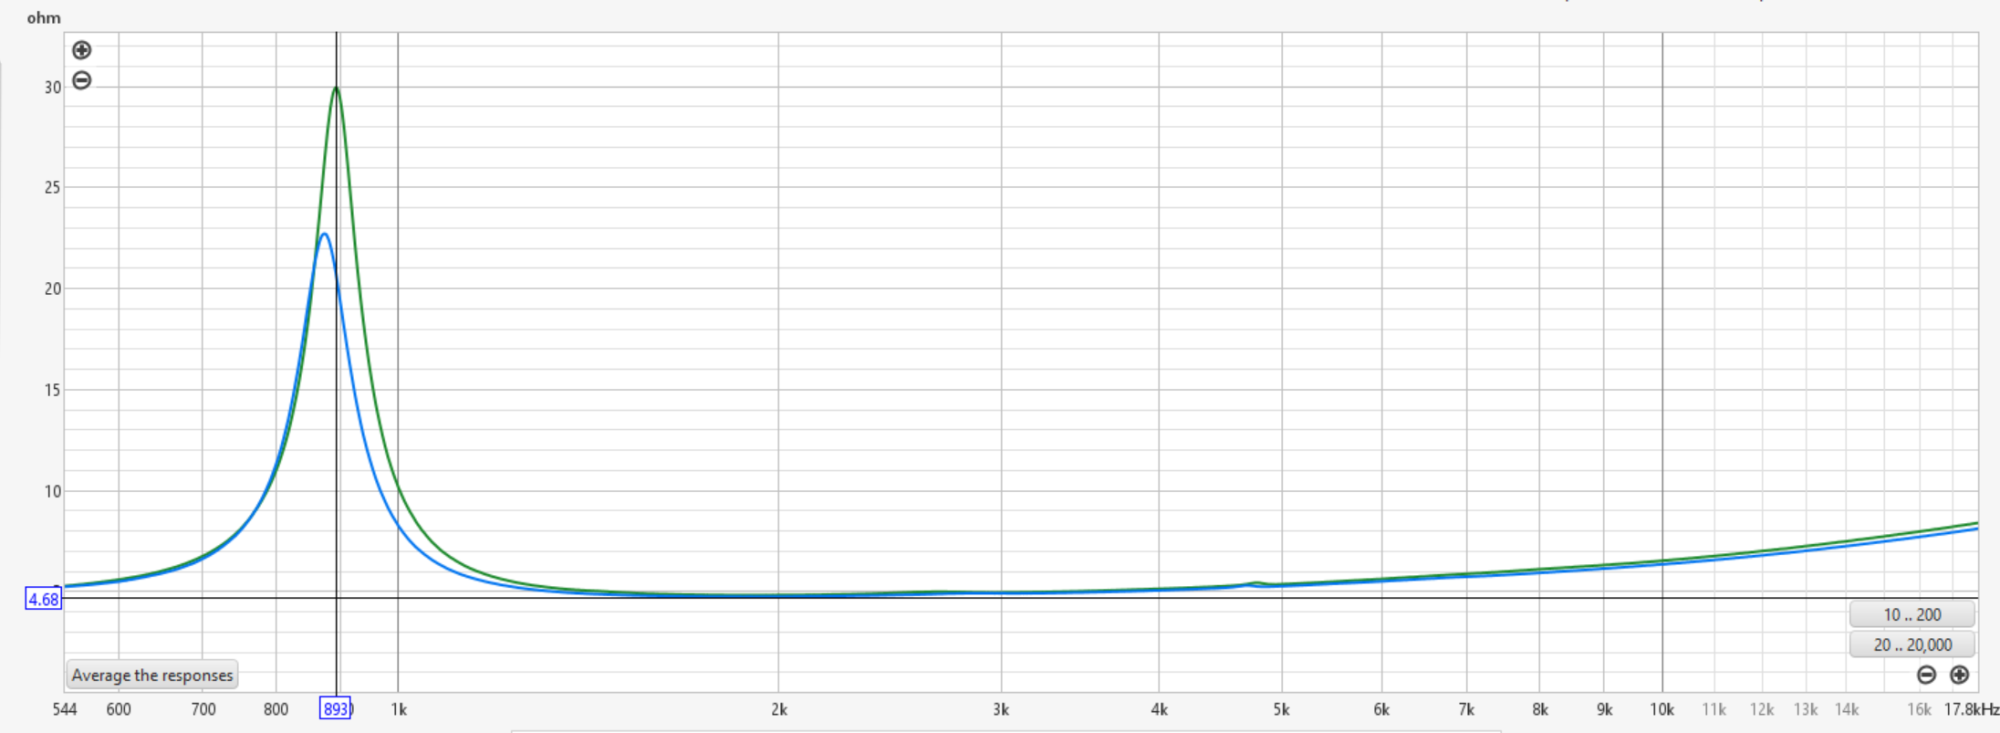Click the 20 ohm y-axis label
2000x733 pixels.
point(52,288)
